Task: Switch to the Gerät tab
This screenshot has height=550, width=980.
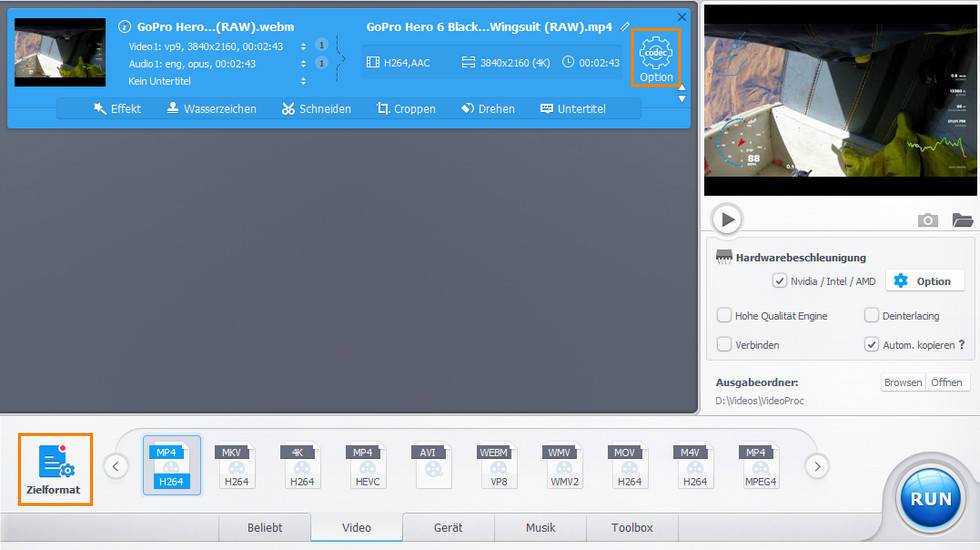Action: click(x=448, y=528)
